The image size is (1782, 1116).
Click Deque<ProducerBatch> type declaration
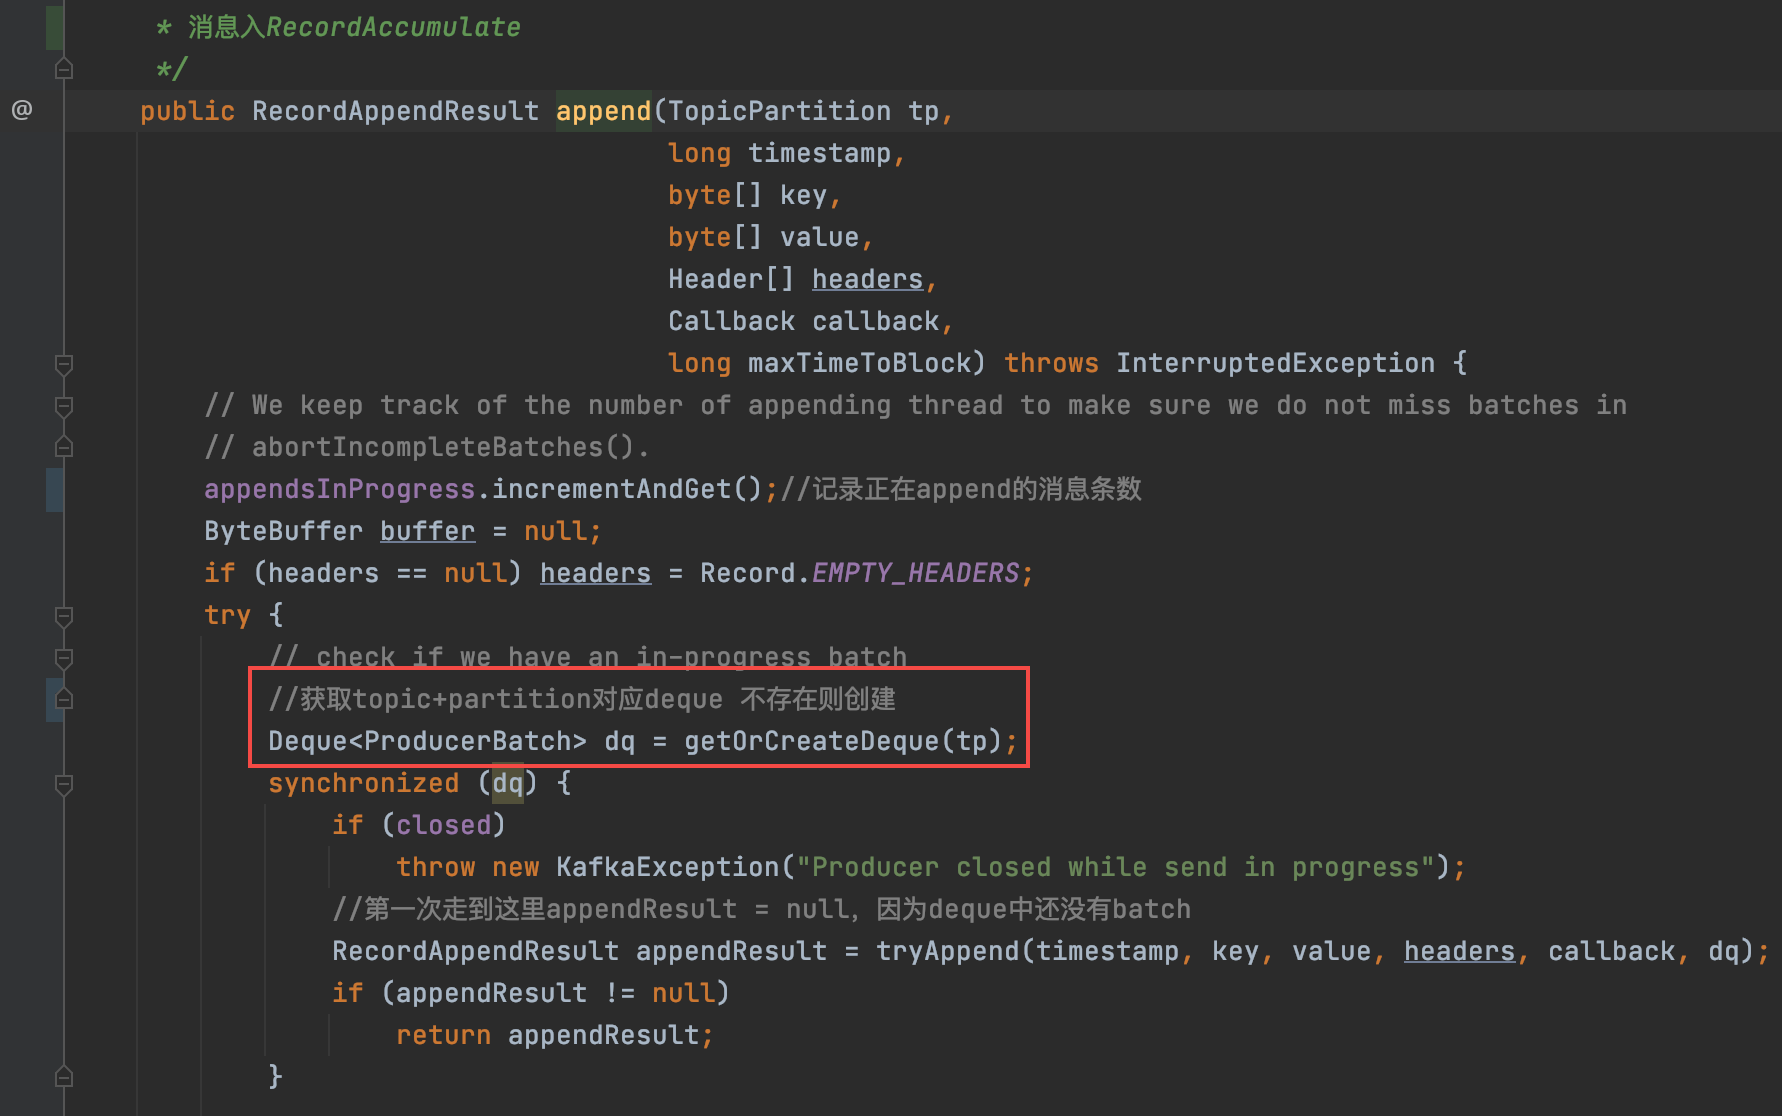coord(427,741)
